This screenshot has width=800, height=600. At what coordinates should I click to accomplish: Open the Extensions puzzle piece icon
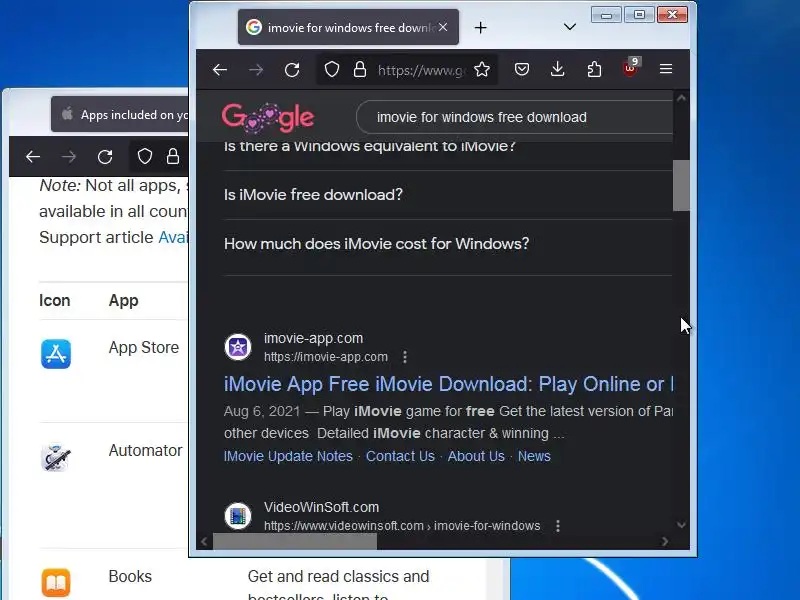(594, 69)
